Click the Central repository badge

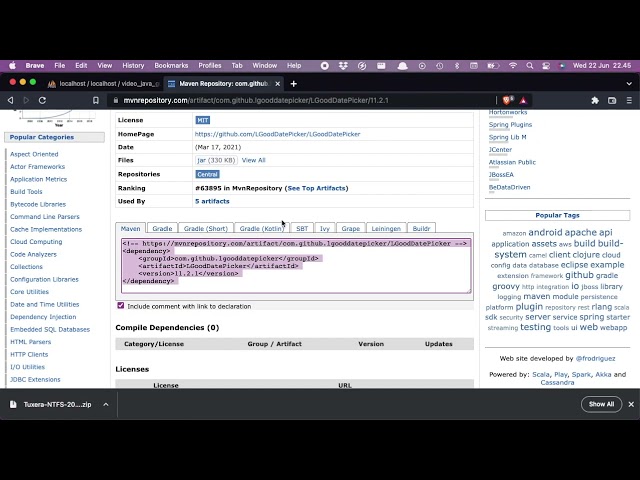click(207, 174)
